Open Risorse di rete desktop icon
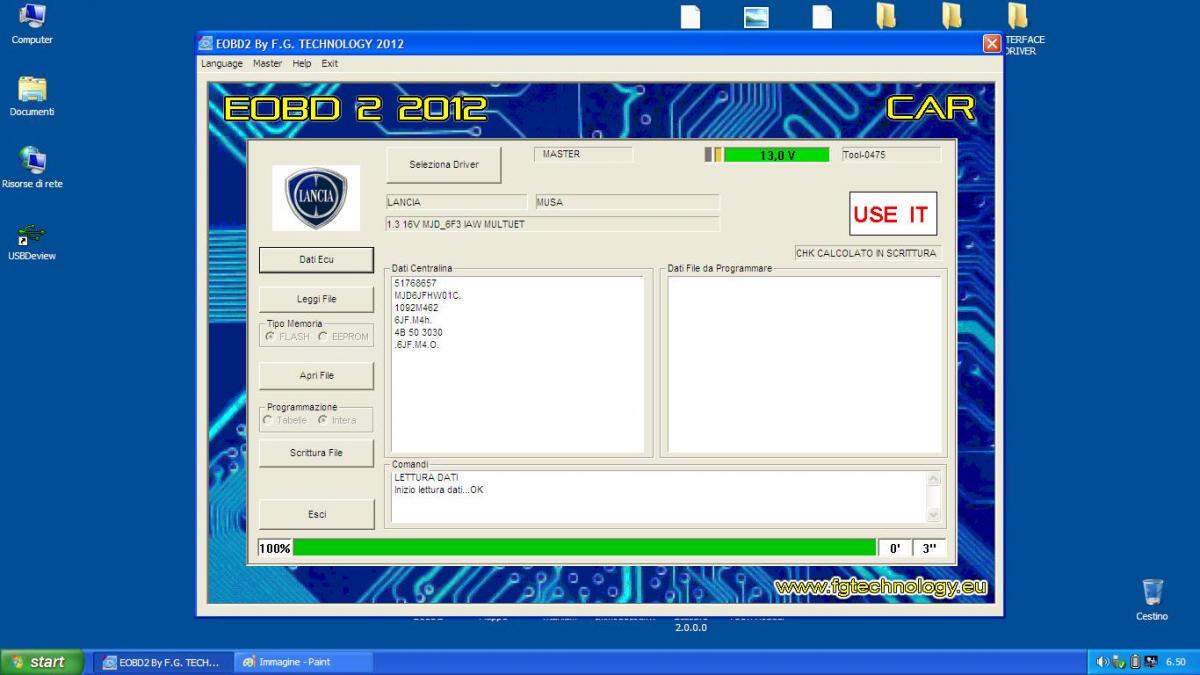The width and height of the screenshot is (1200, 675). 32,160
